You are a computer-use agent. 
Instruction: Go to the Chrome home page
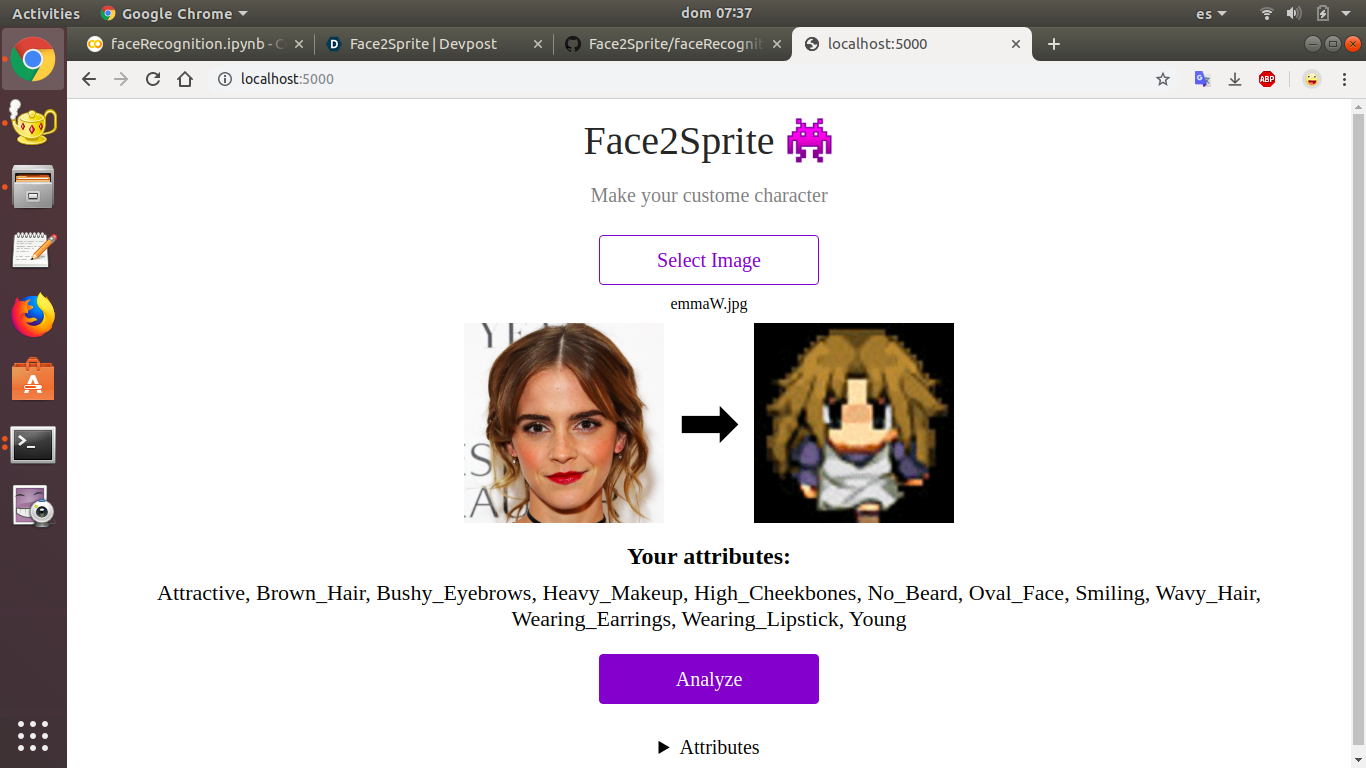185,79
